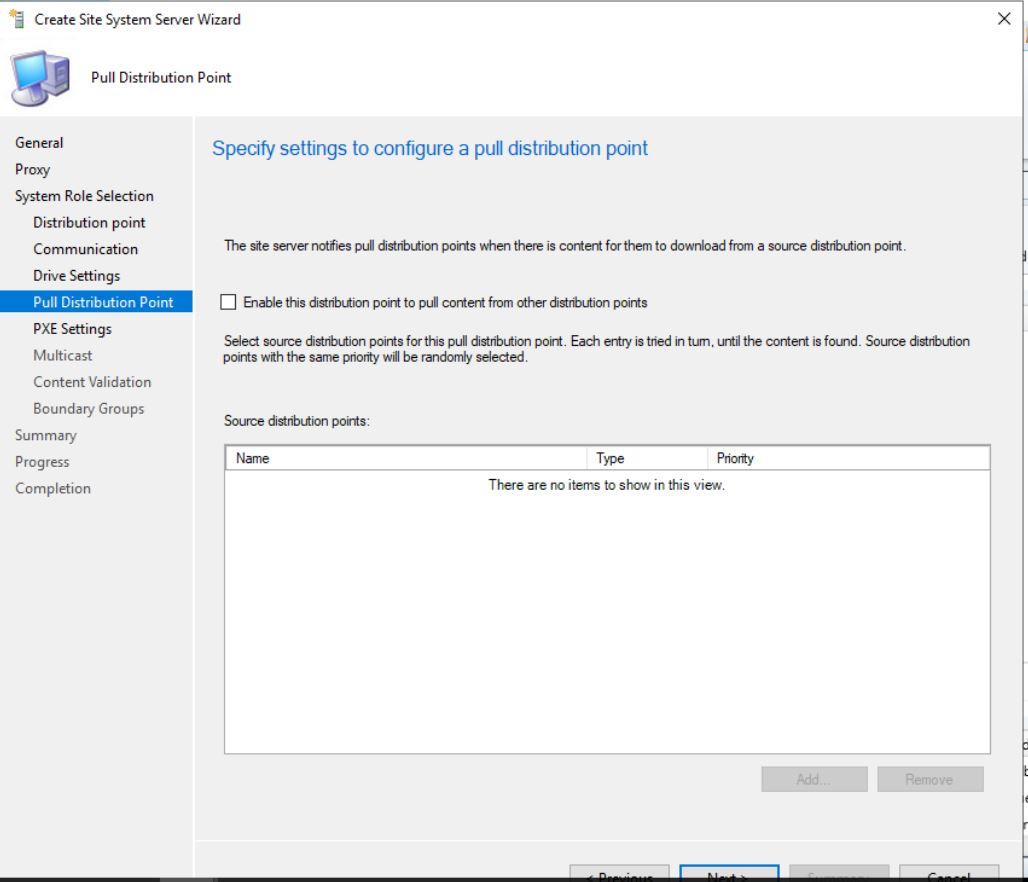The height and width of the screenshot is (882, 1028).
Task: Sort source list by Name column
Action: (405, 458)
